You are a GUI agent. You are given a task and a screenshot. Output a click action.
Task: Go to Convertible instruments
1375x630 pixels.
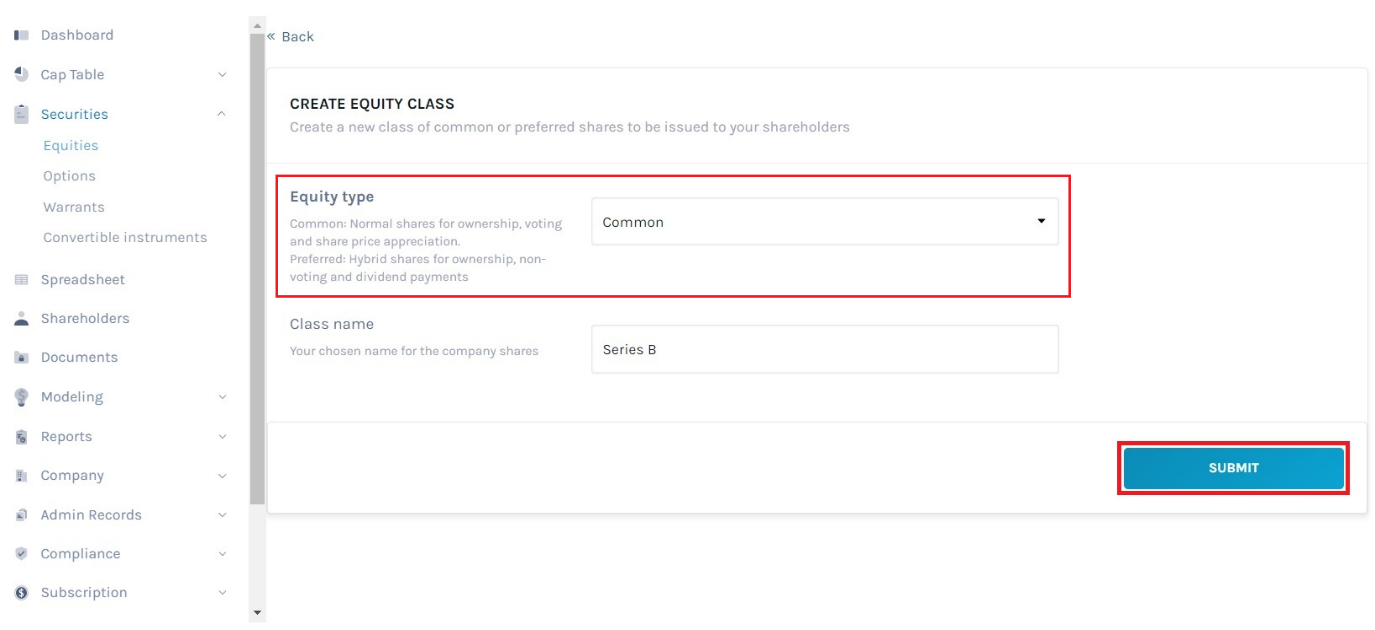125,237
